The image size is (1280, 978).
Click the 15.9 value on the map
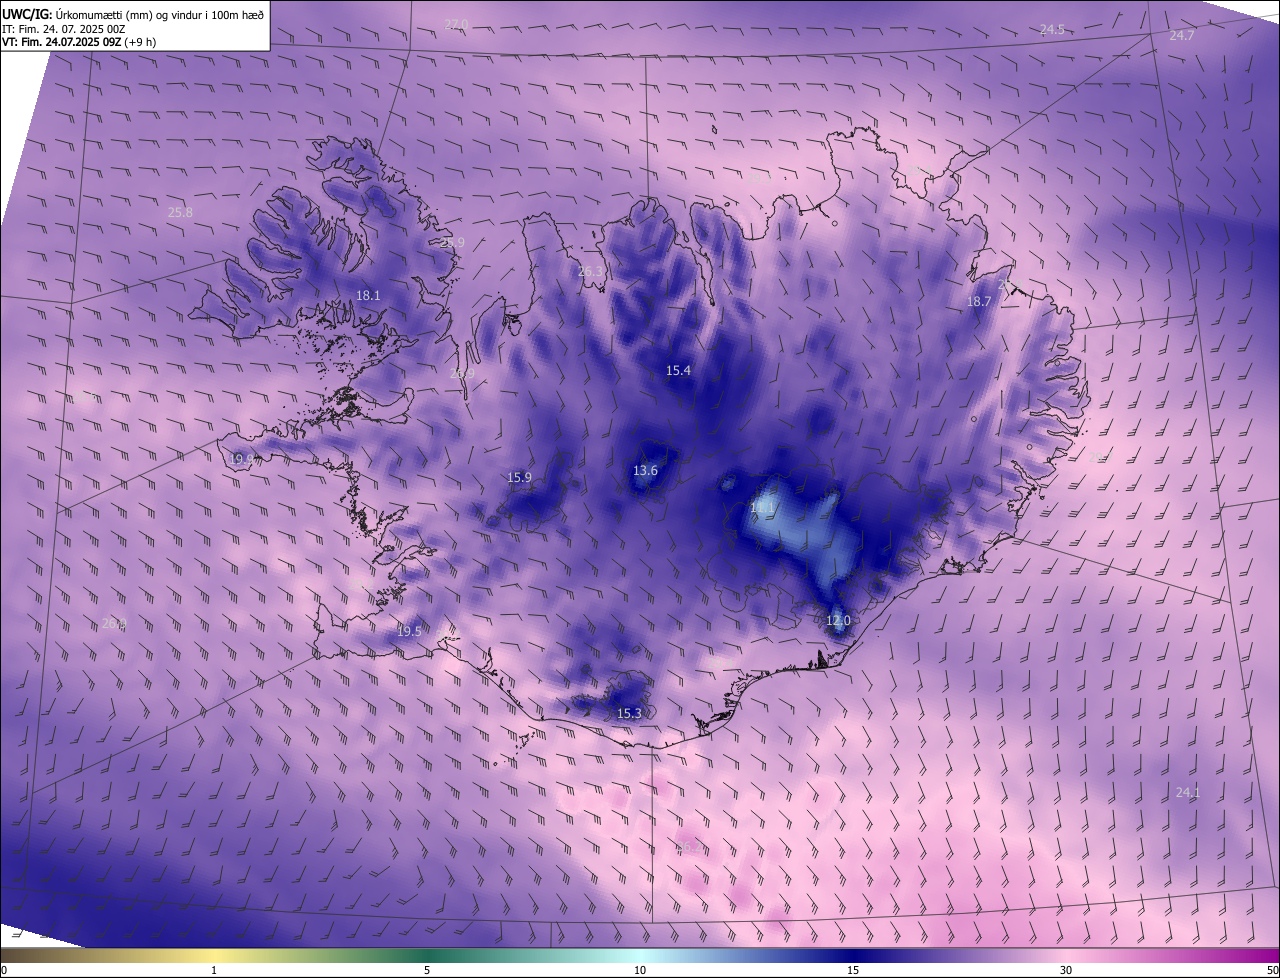pos(519,477)
